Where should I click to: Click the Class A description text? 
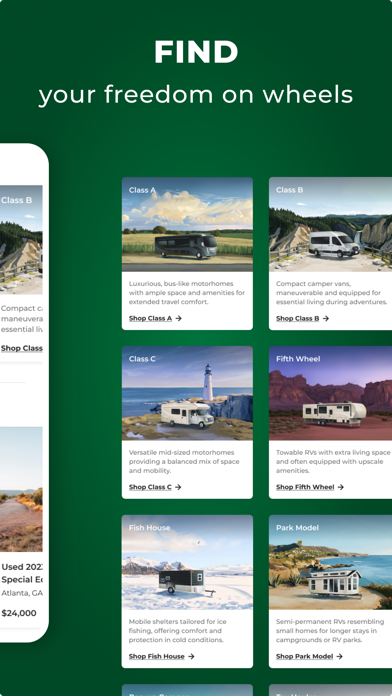click(187, 293)
